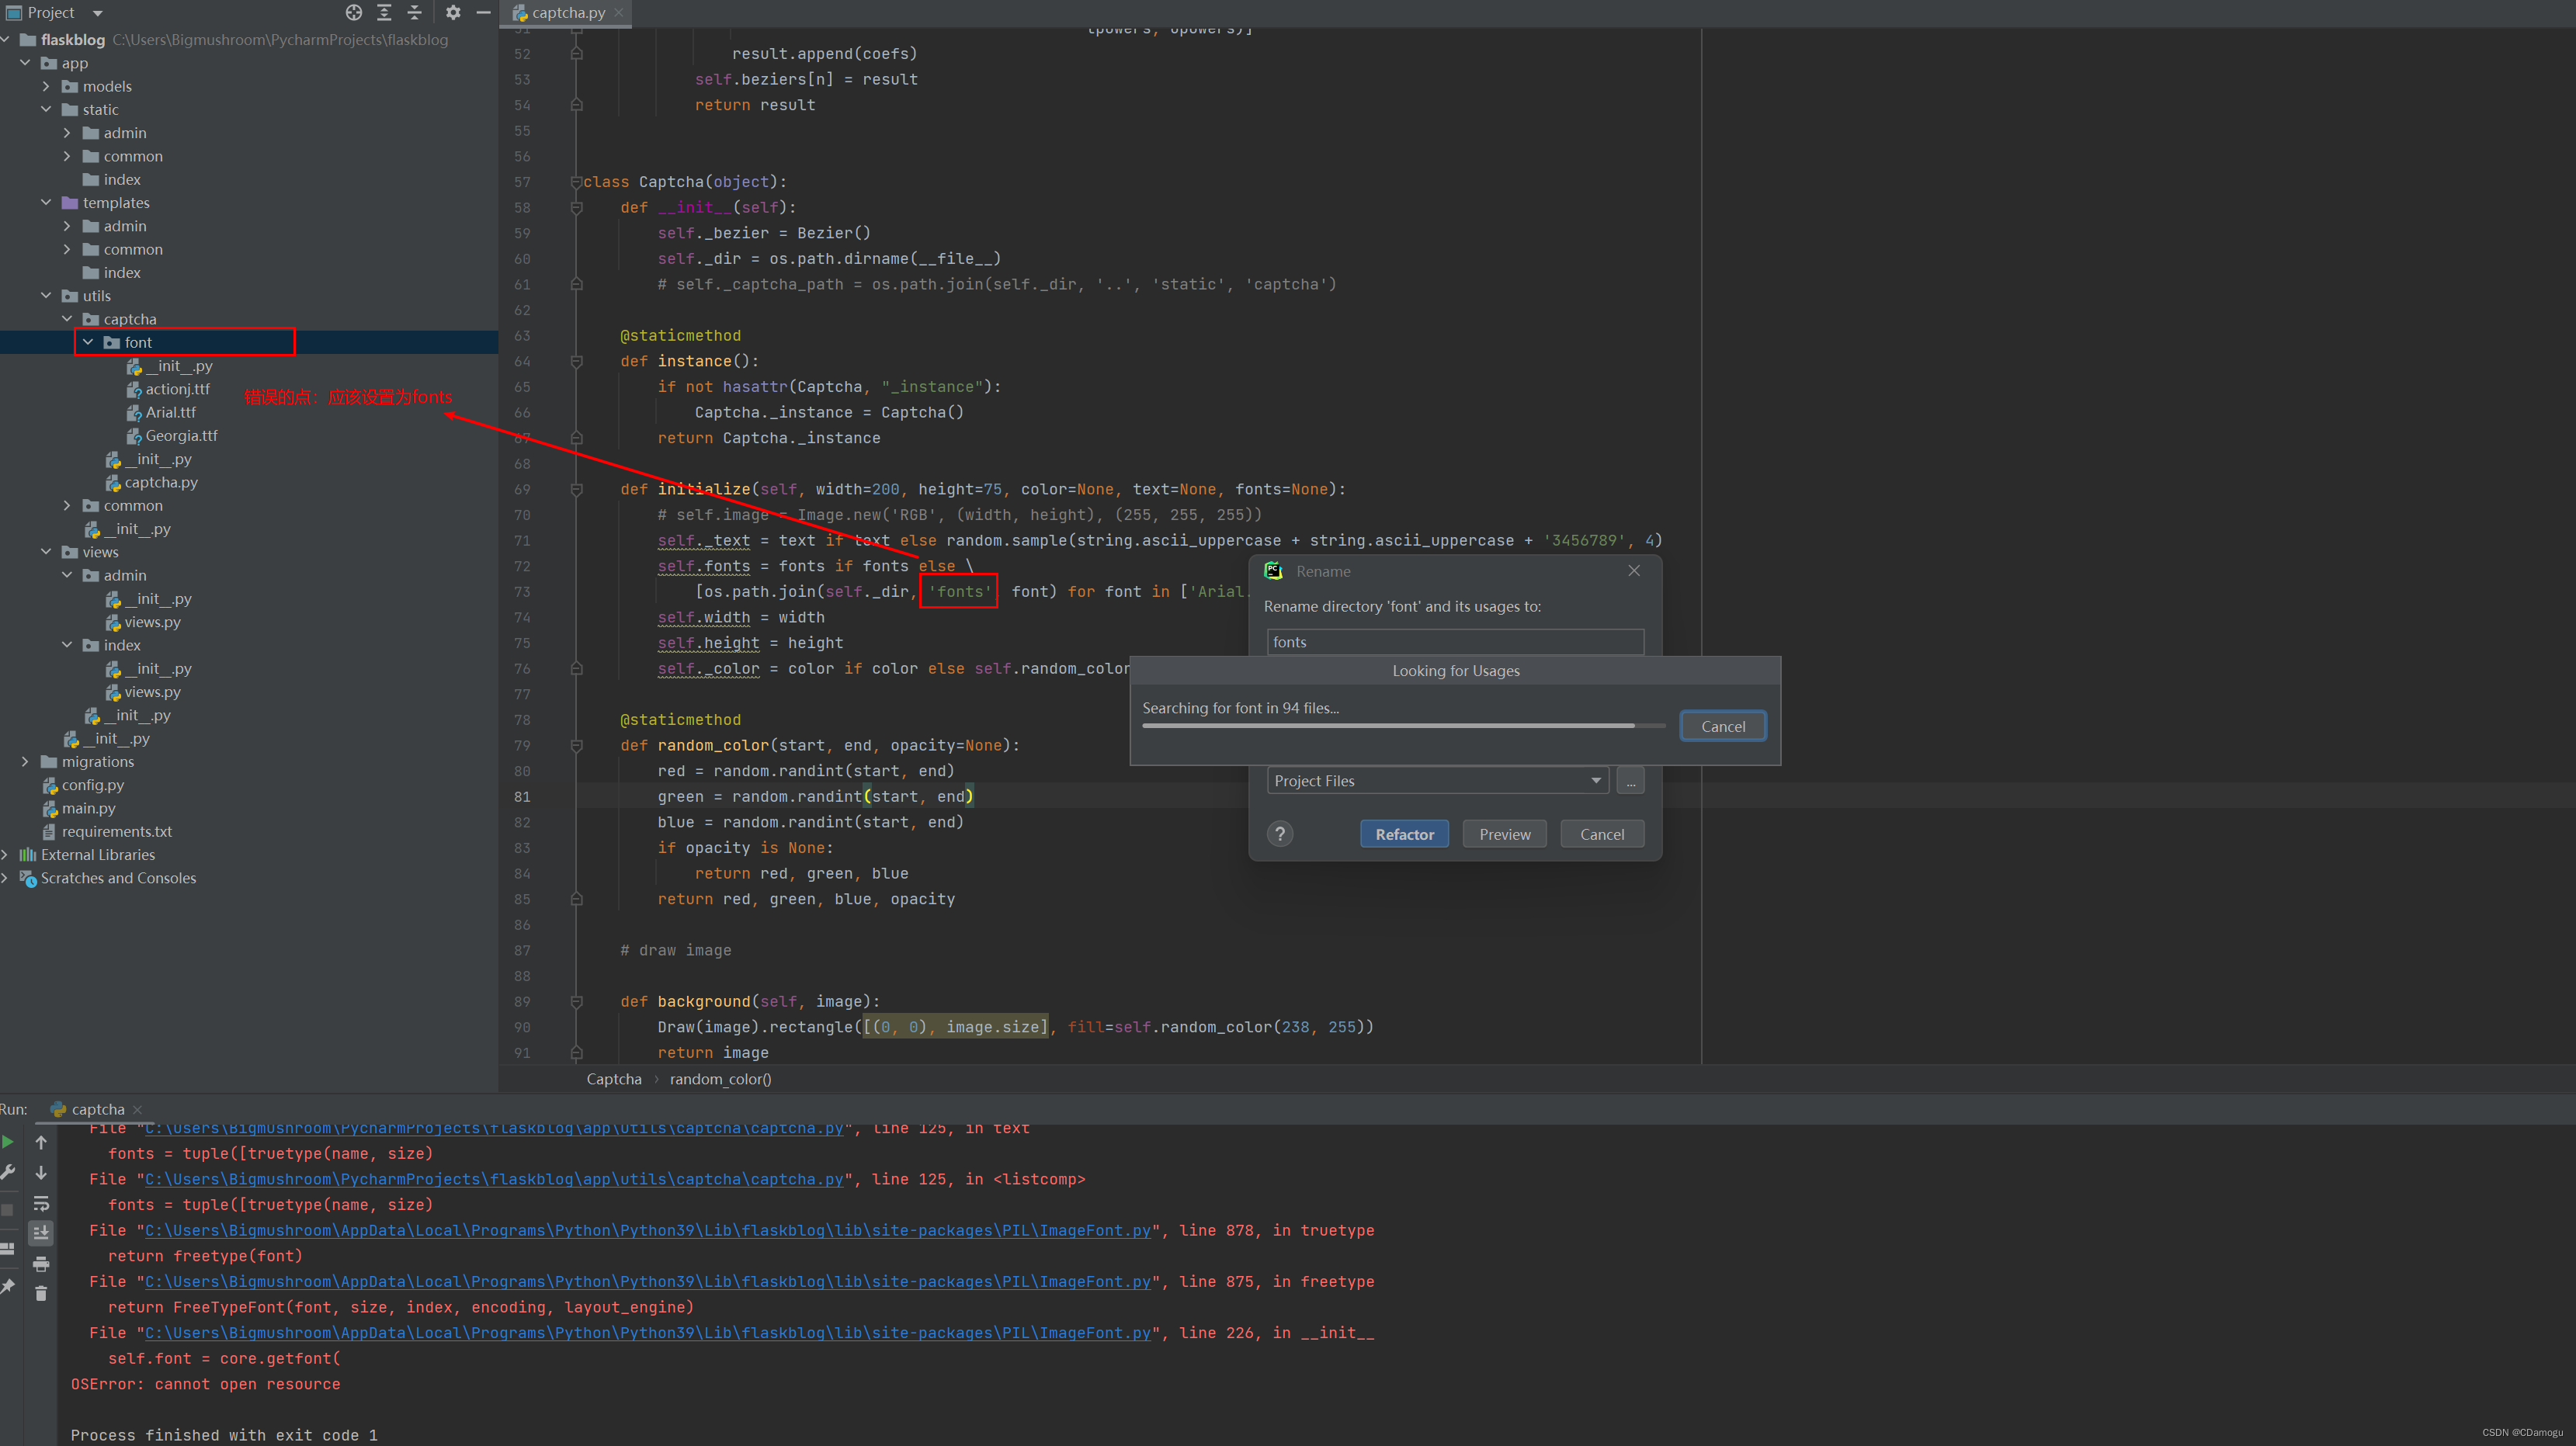Click the Preview button in Rename dialog
Screen dimensions: 2576x1446
click(1503, 834)
